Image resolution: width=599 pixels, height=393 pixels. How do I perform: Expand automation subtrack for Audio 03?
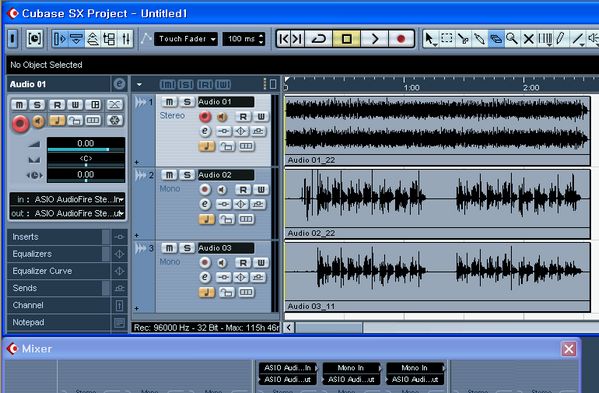pos(137,308)
